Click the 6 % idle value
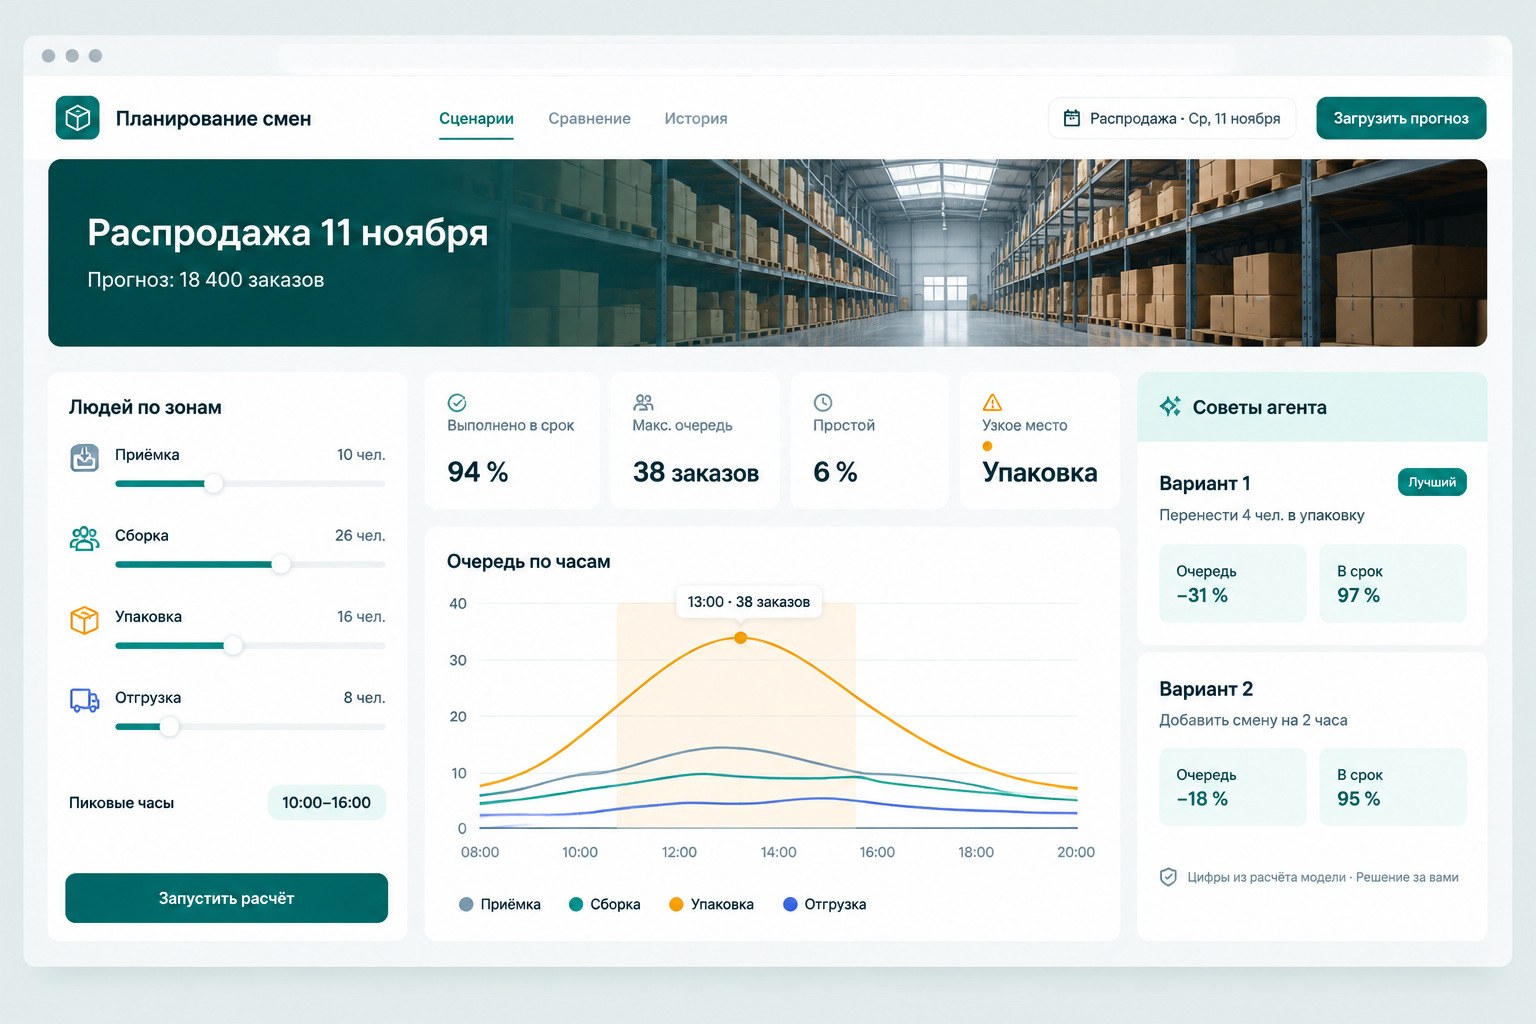 (835, 472)
